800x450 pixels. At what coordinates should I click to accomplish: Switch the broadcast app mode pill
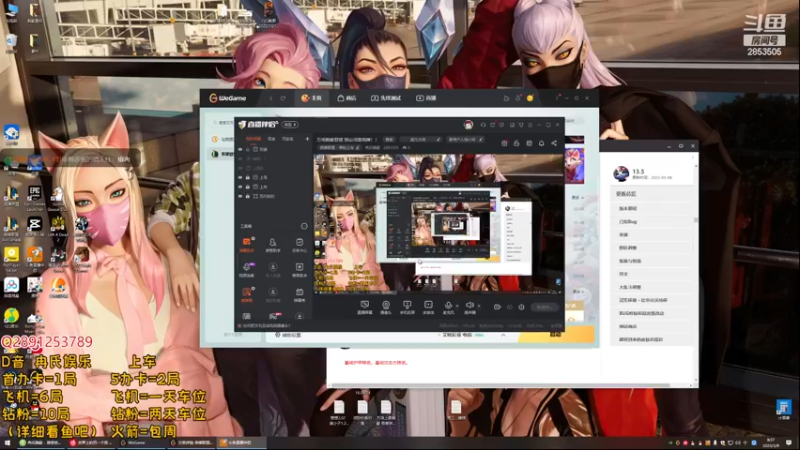click(290, 124)
